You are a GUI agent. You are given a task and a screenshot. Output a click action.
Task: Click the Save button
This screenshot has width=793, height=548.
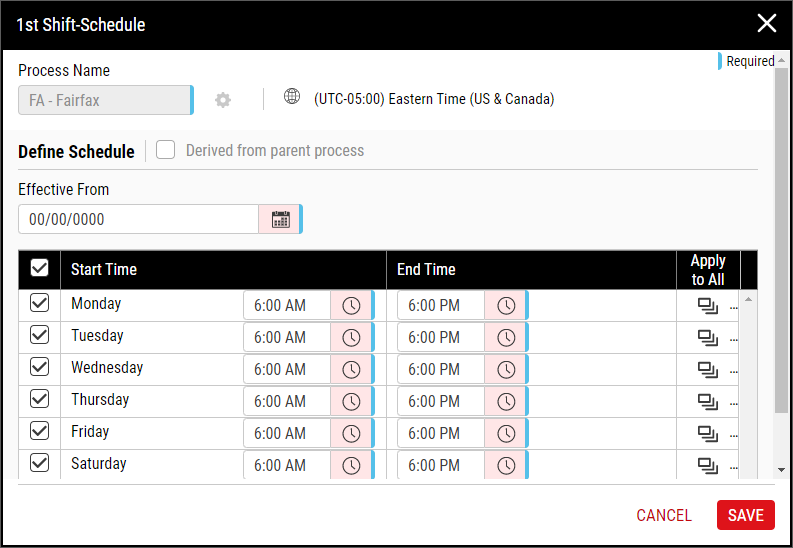pos(745,515)
